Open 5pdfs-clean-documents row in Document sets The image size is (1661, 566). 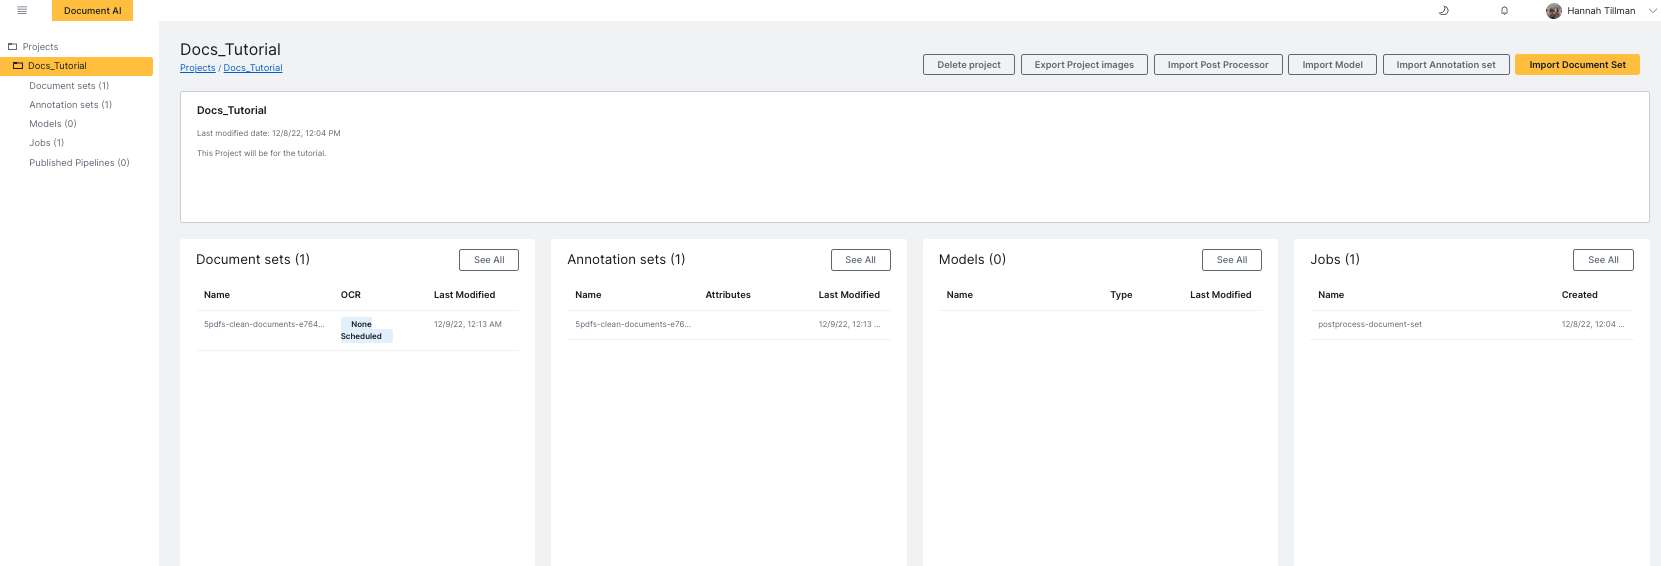pyautogui.click(x=357, y=330)
